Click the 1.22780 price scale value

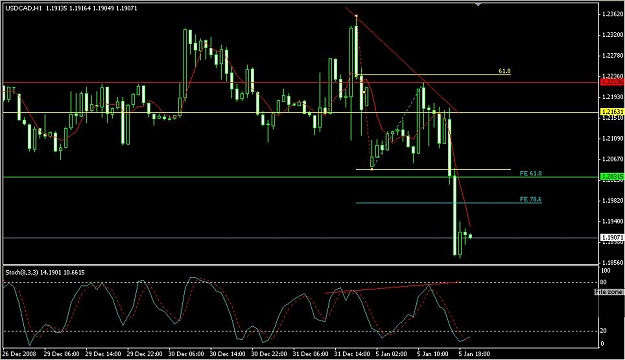tap(612, 55)
